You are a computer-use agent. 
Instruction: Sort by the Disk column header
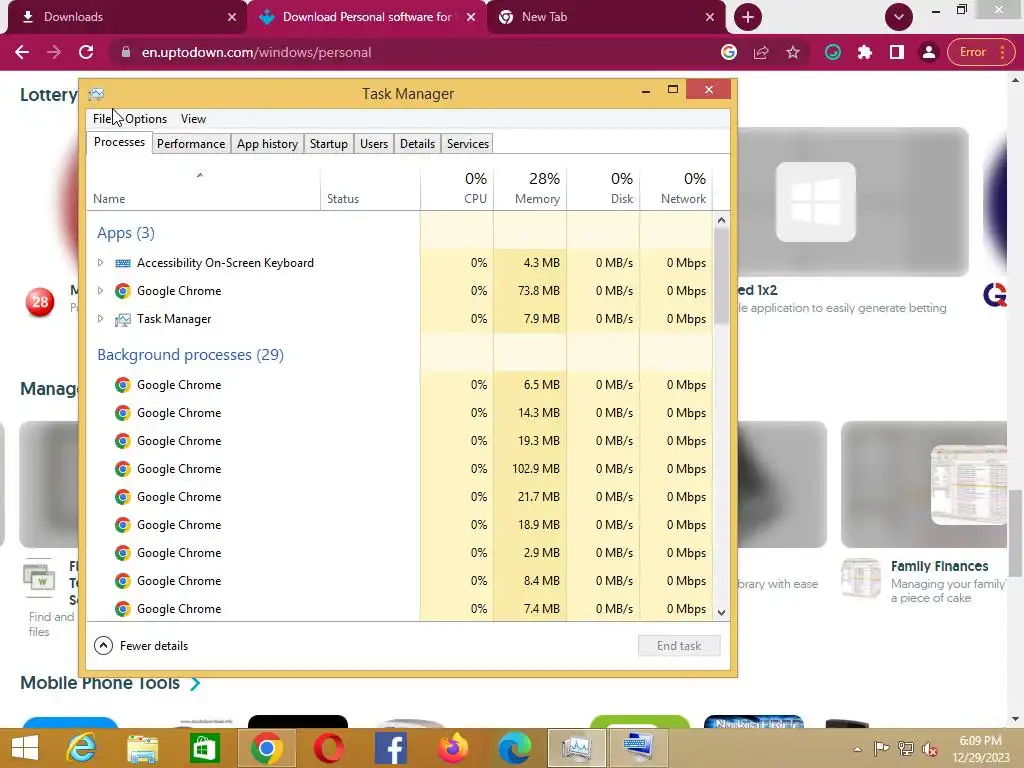point(603,189)
